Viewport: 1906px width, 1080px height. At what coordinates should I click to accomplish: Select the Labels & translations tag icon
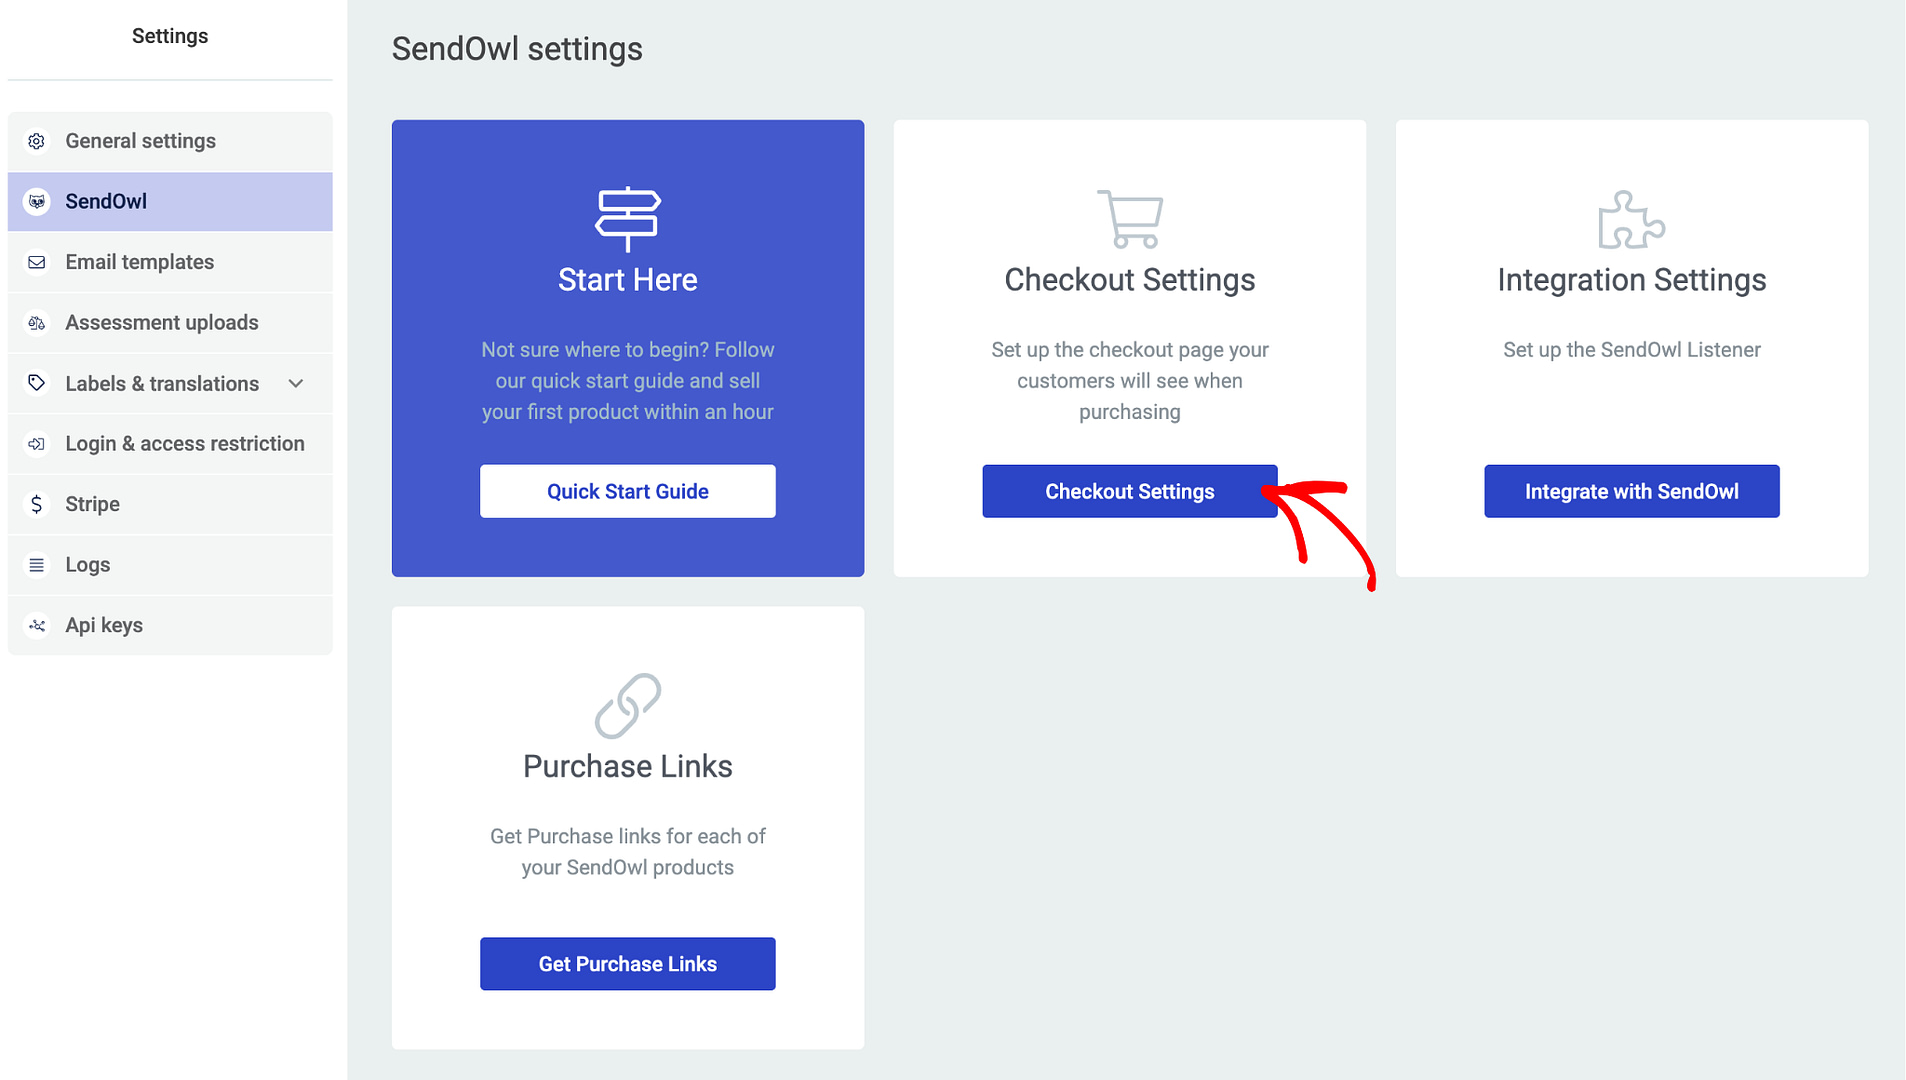pyautogui.click(x=37, y=383)
